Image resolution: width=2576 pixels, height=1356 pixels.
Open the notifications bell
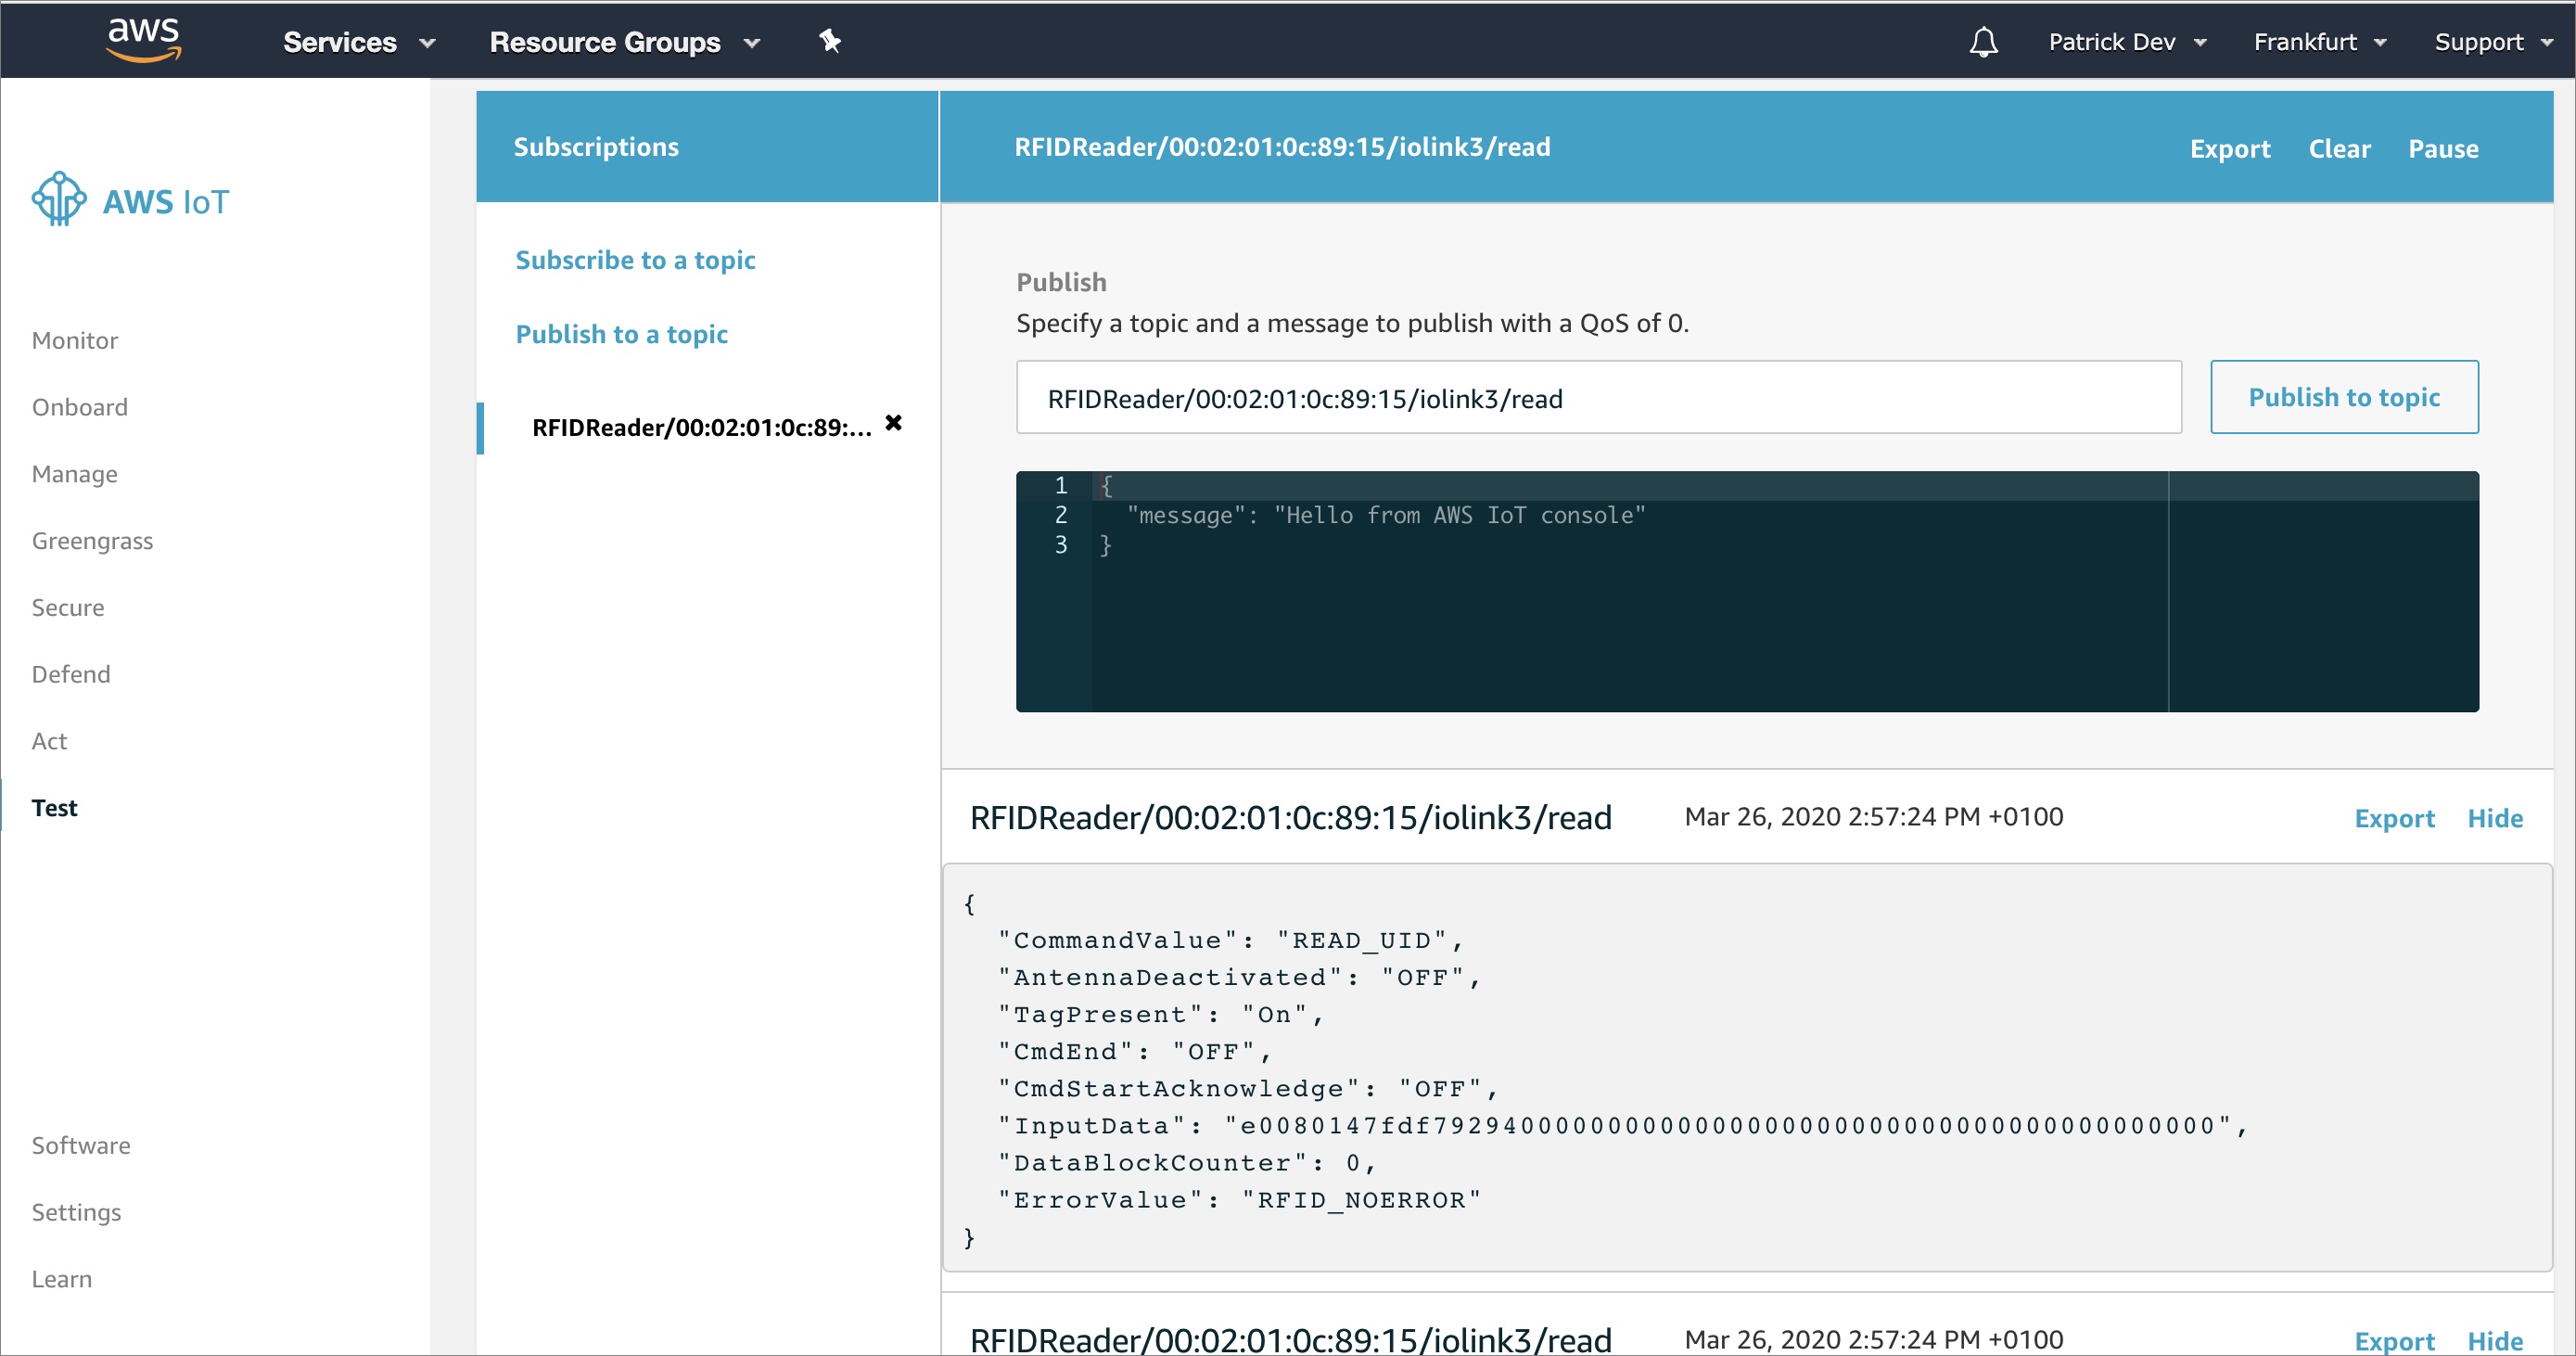tap(1983, 42)
